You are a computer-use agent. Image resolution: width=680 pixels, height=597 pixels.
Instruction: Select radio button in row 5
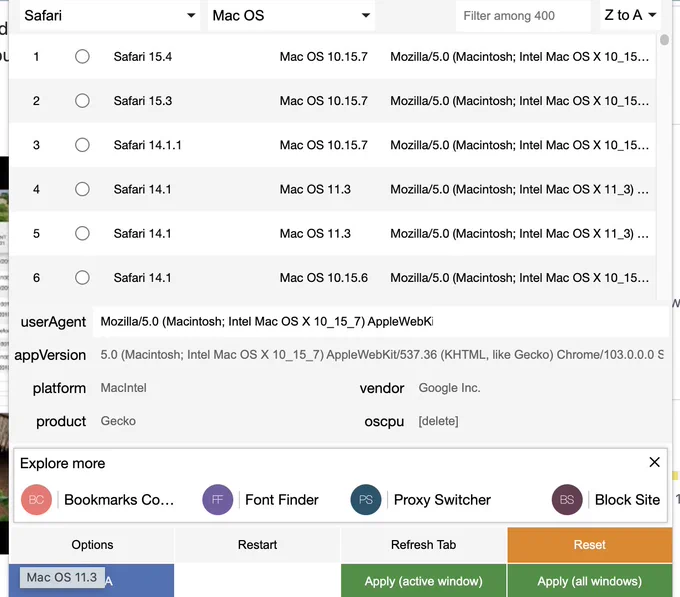(x=82, y=233)
